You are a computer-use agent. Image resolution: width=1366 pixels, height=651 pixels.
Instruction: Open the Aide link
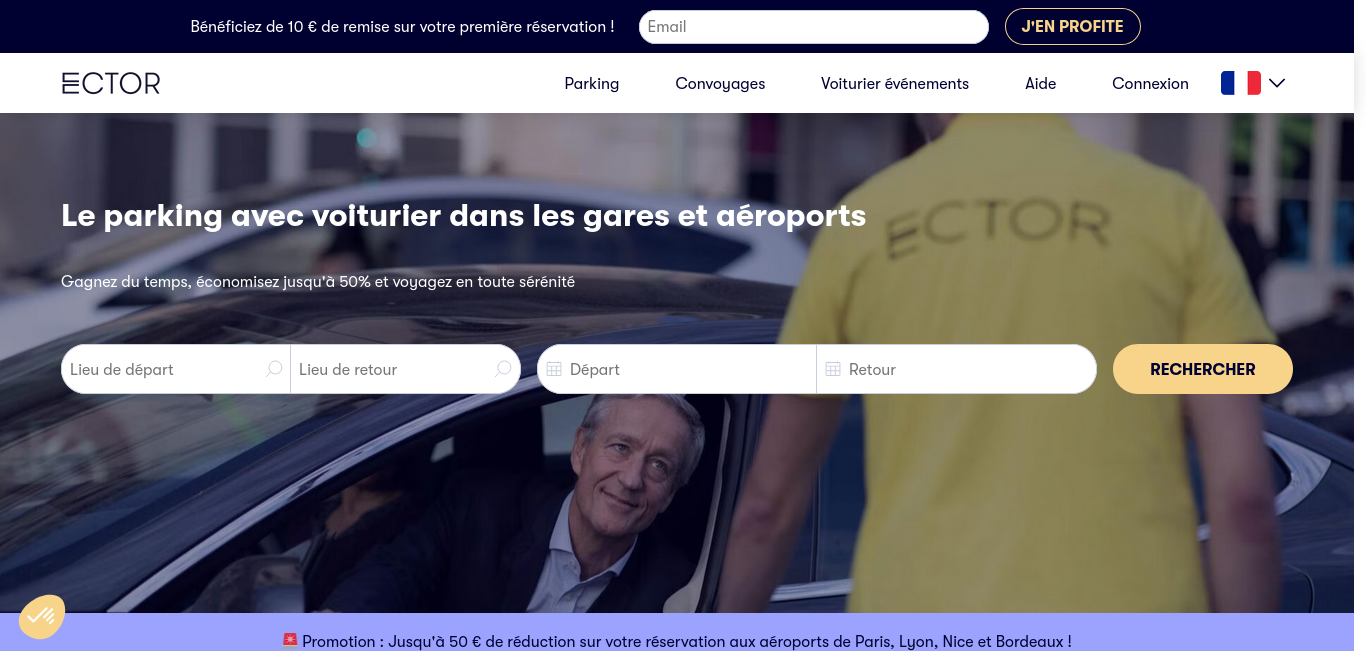click(x=1041, y=84)
